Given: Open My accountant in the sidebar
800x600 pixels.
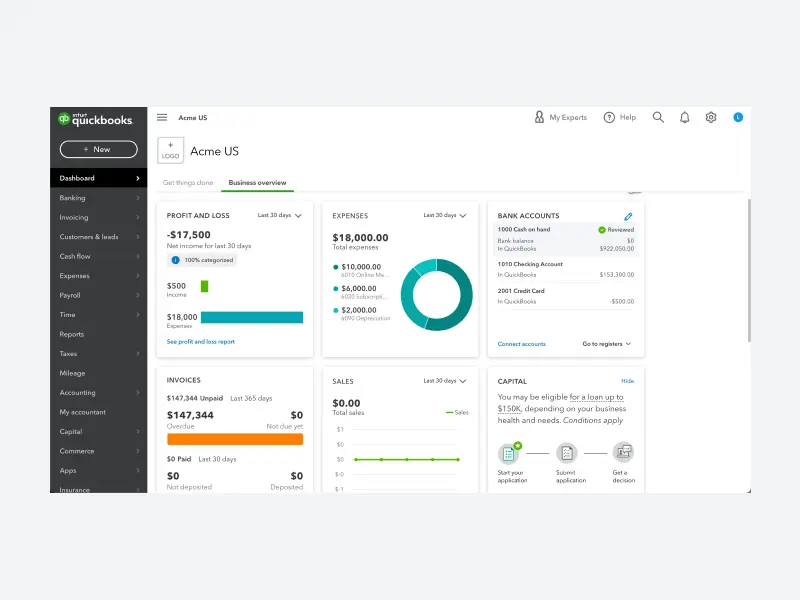Looking at the screenshot, I should (x=98, y=412).
